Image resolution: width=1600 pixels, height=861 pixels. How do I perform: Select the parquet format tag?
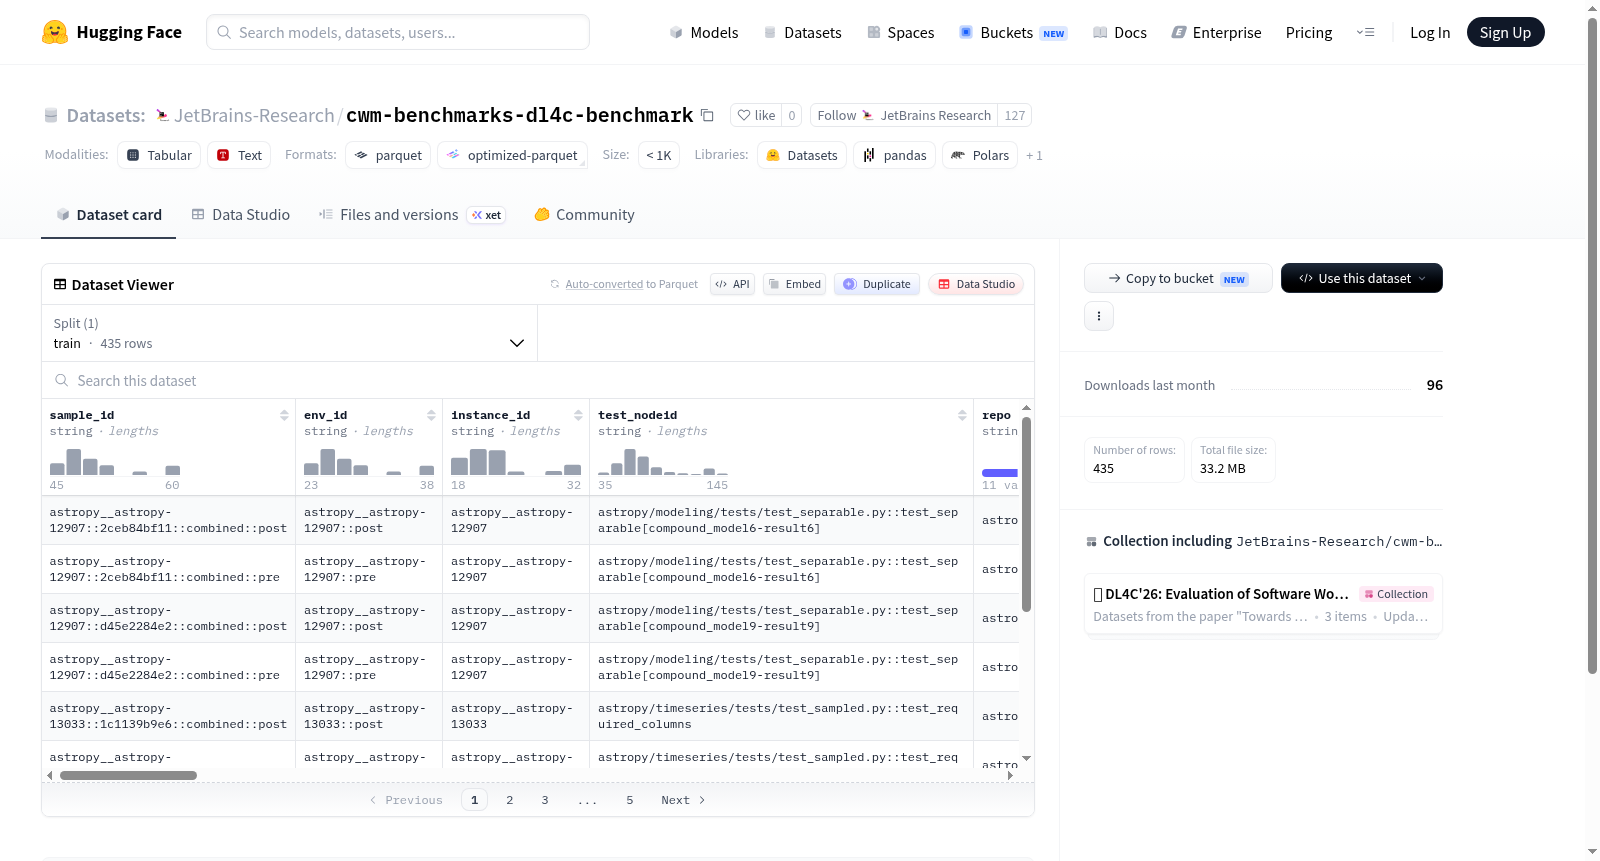tap(388, 155)
